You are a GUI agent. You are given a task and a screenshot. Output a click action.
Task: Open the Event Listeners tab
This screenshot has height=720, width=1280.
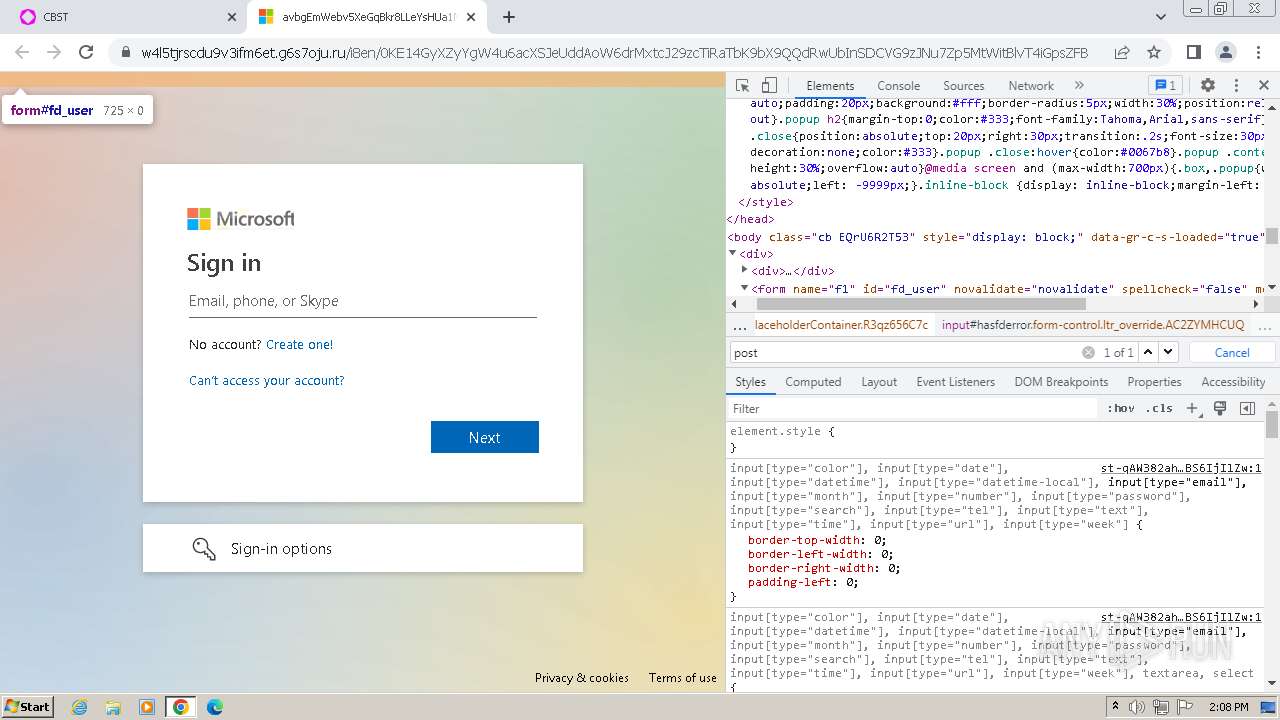tap(955, 382)
